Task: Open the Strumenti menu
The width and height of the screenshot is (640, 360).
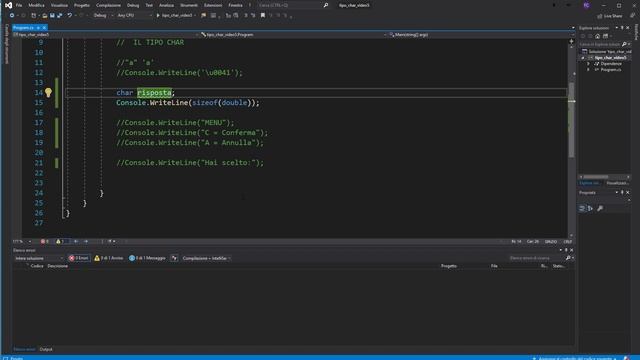Action: pyautogui.click(x=189, y=5)
